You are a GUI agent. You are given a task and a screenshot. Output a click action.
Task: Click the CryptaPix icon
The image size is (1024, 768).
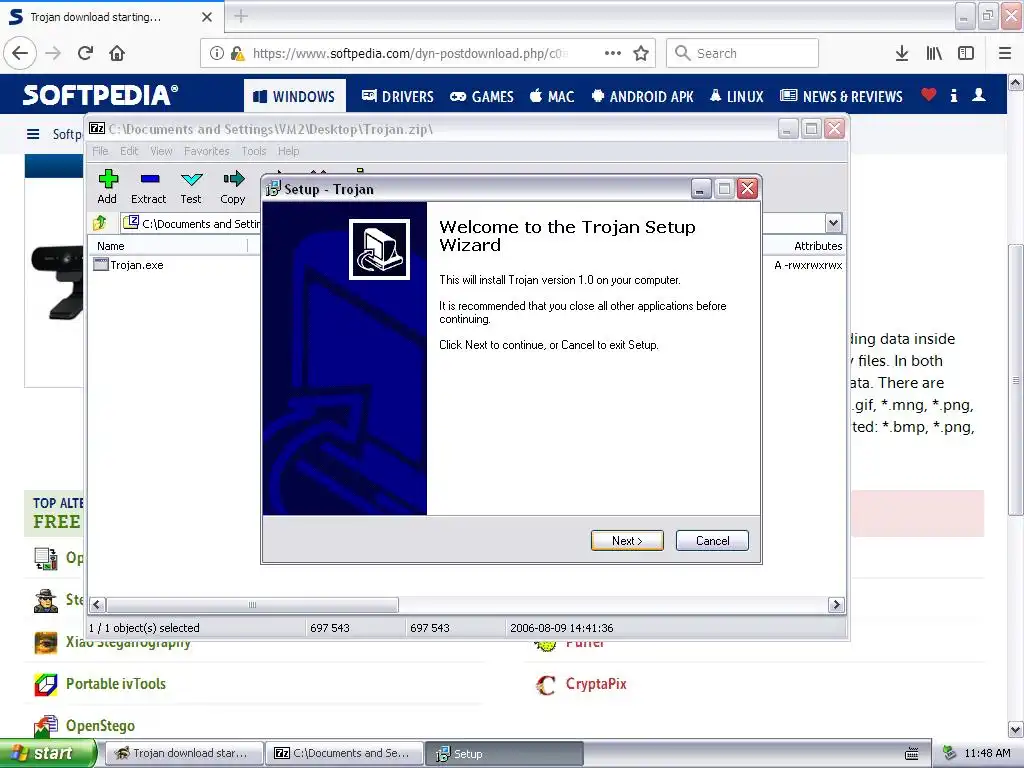545,684
